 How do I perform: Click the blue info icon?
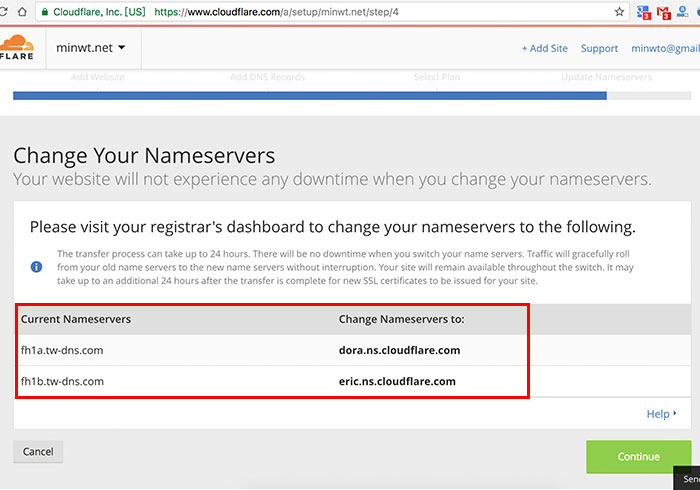(36, 267)
